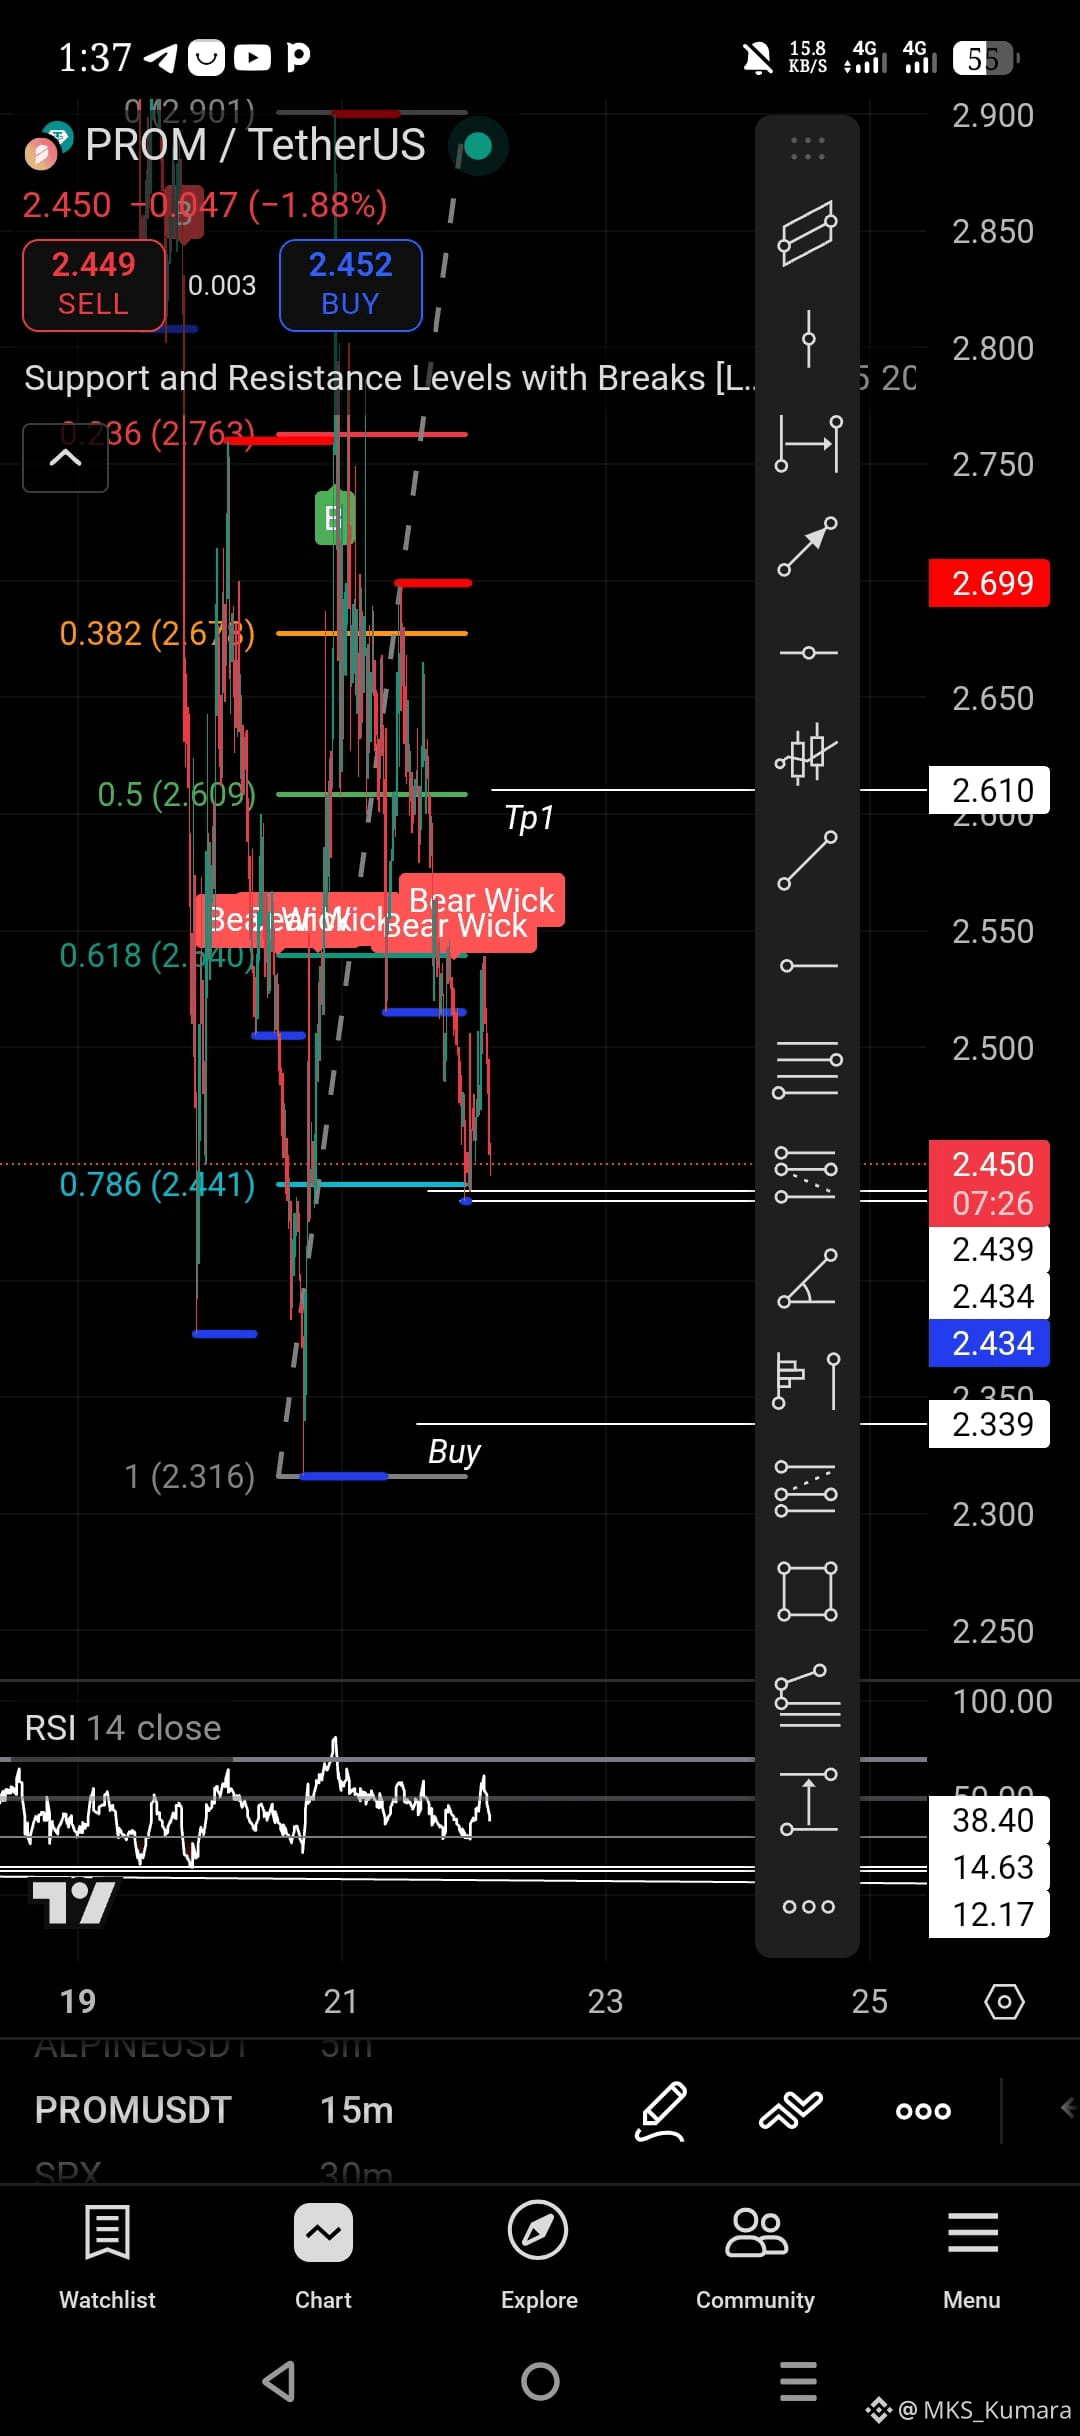Select the Trend Line drawing tool
The height and width of the screenshot is (2436, 1080).
(x=808, y=860)
